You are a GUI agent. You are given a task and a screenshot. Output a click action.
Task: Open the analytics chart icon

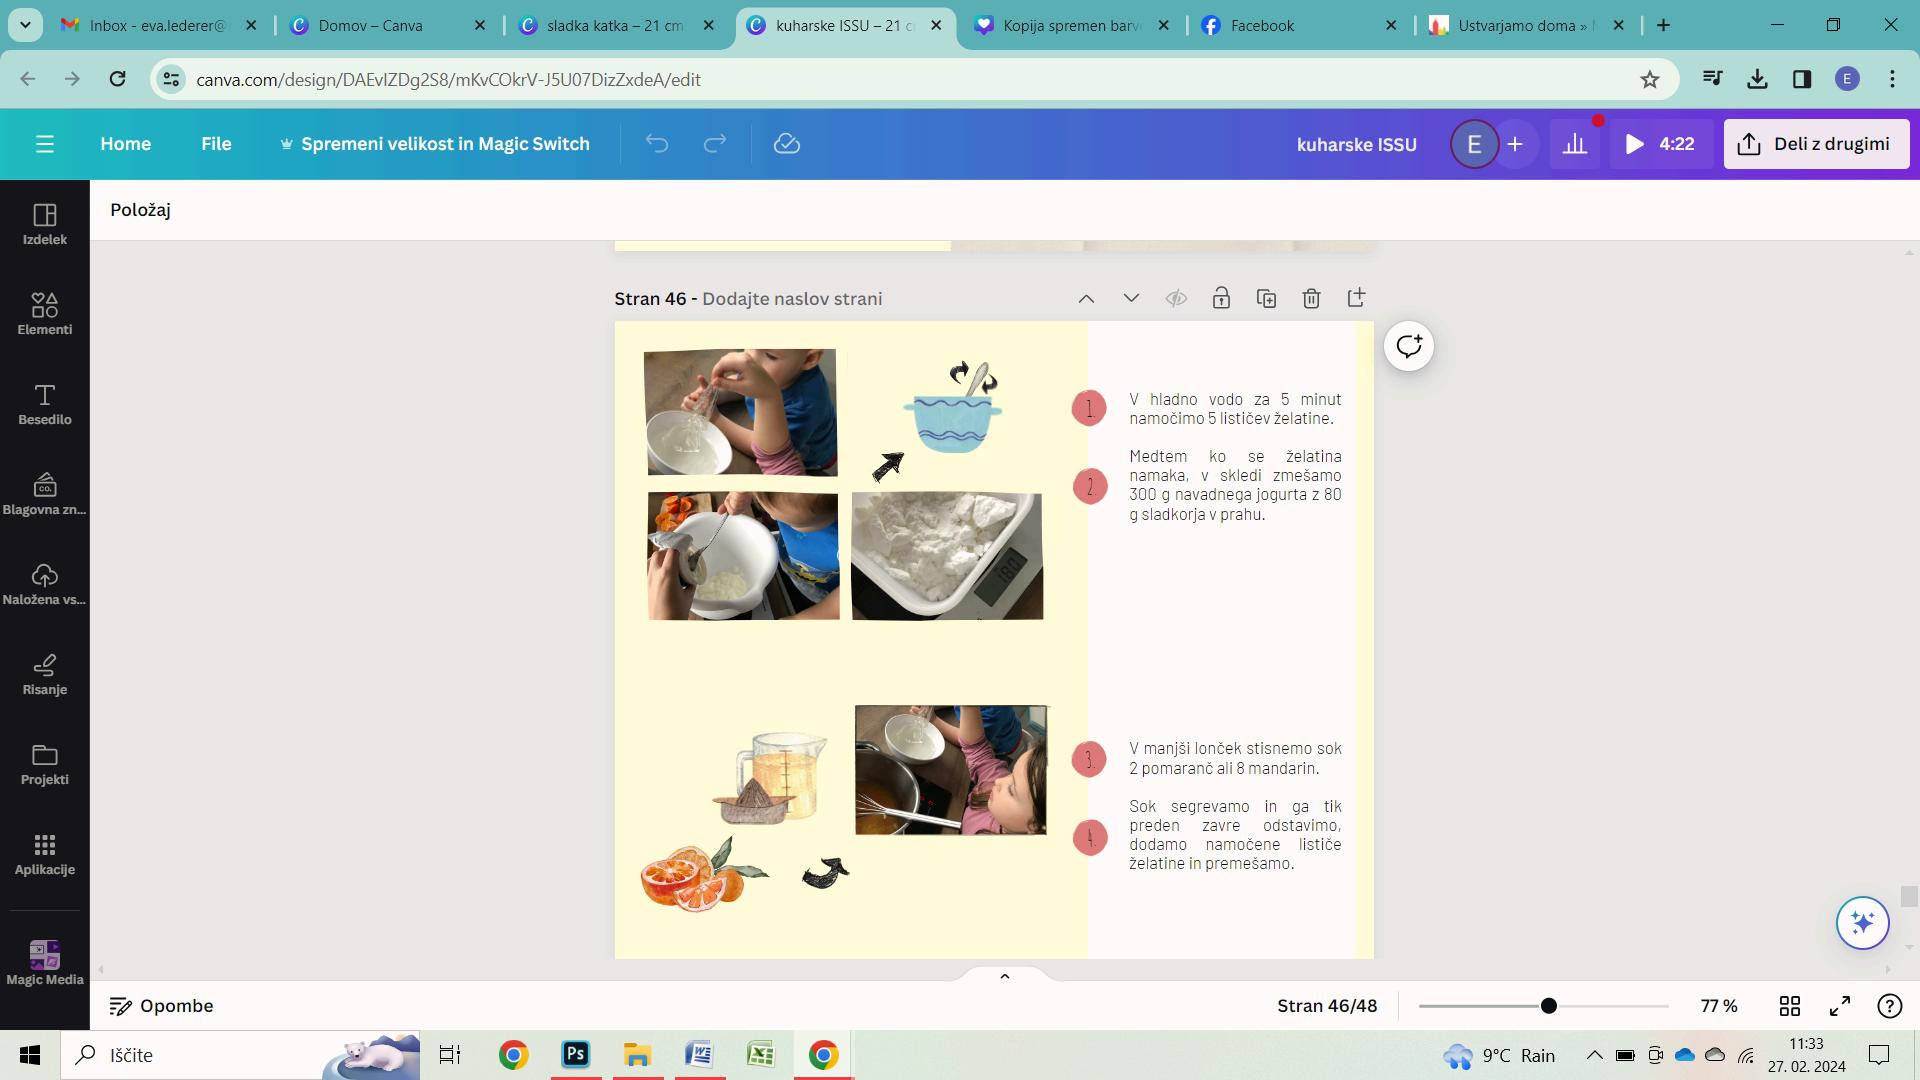coord(1575,144)
